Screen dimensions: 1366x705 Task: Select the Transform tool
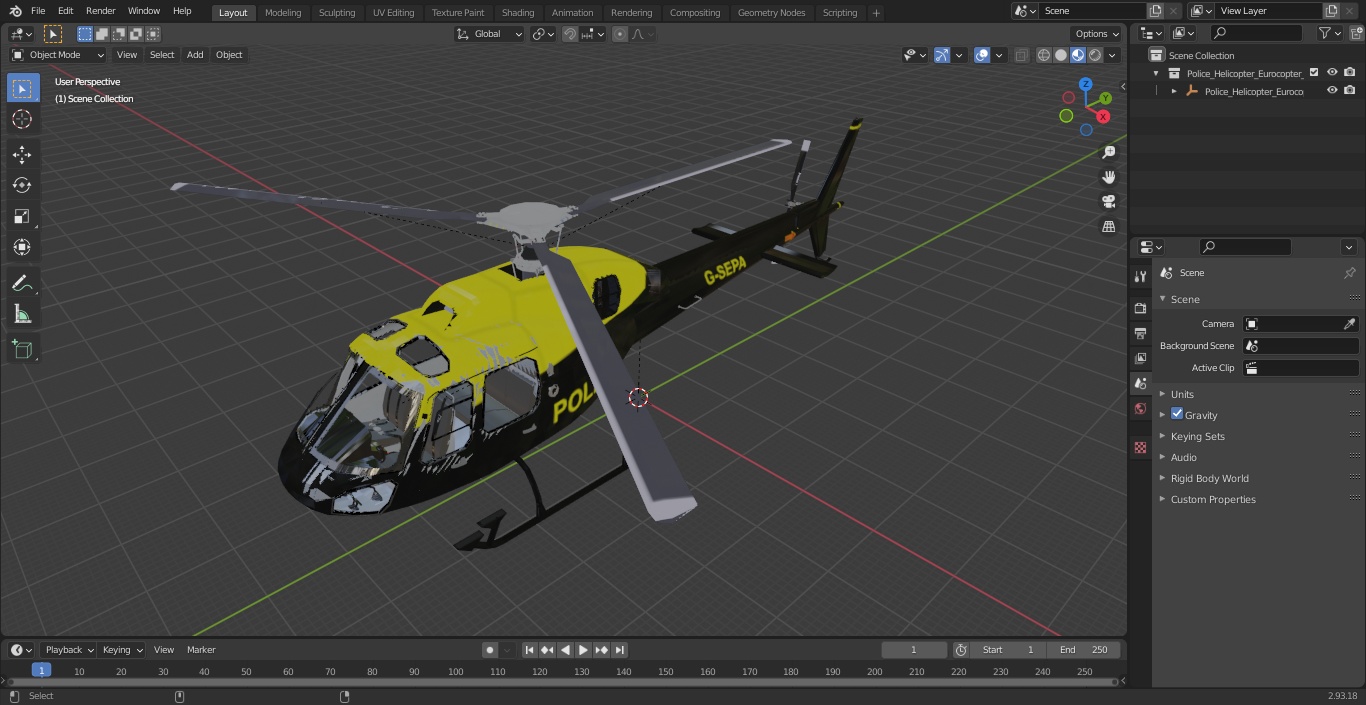22,247
